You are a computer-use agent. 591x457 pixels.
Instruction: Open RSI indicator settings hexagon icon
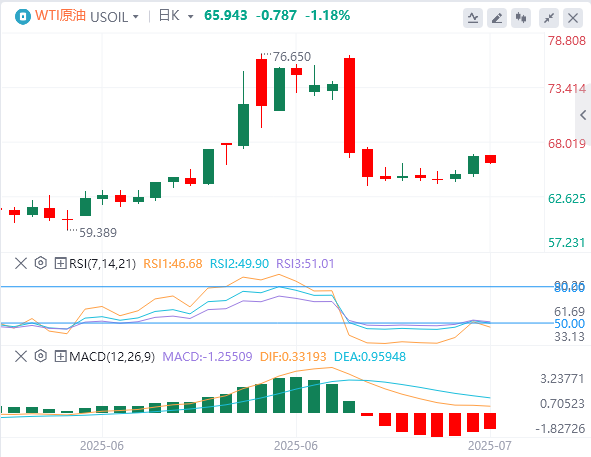tap(40, 263)
